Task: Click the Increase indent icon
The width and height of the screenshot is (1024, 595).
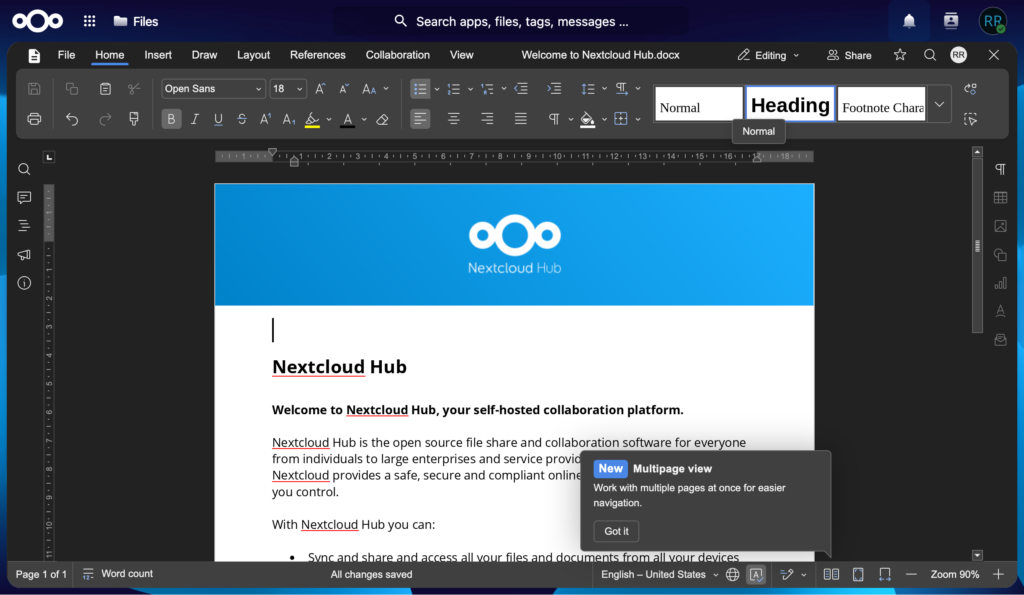Action: [x=554, y=89]
